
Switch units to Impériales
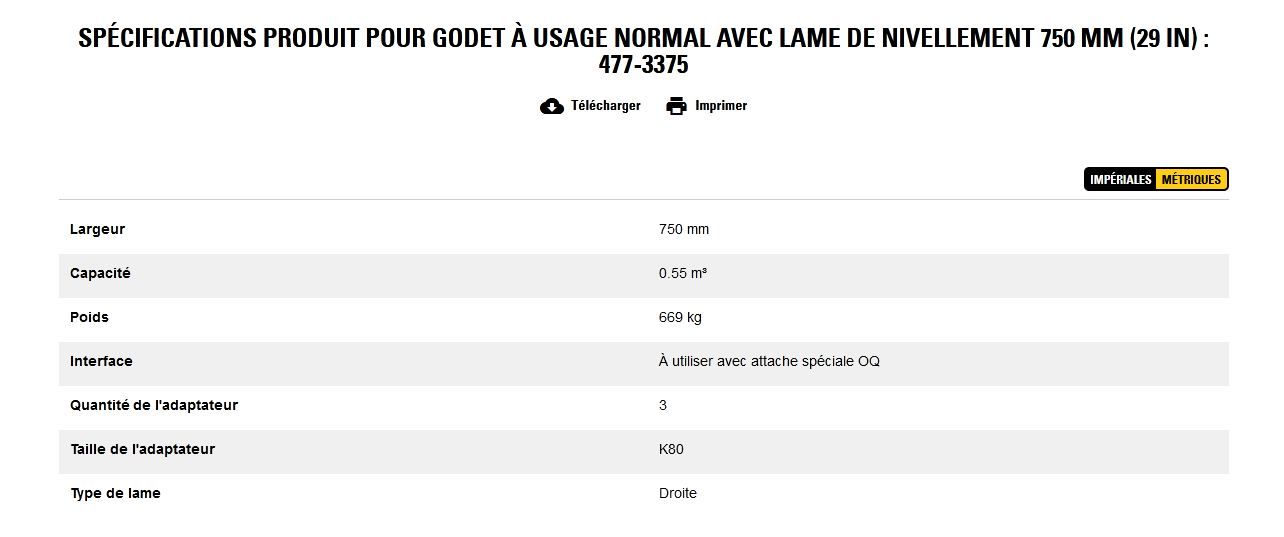click(1120, 180)
